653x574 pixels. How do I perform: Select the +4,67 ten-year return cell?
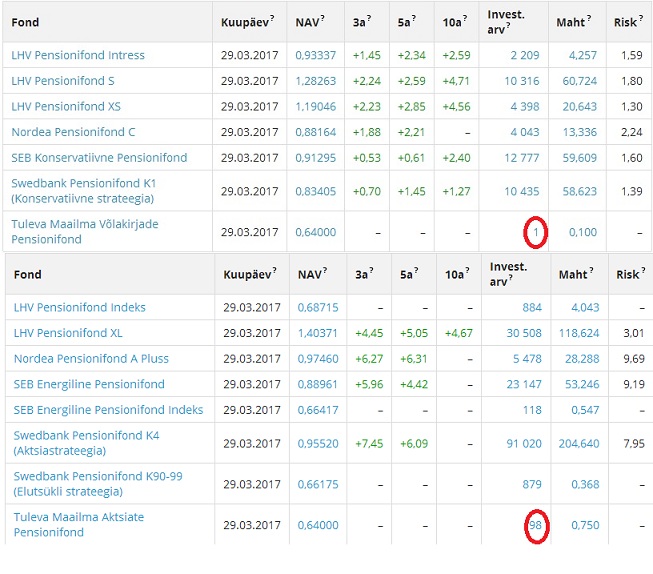pyautogui.click(x=459, y=333)
